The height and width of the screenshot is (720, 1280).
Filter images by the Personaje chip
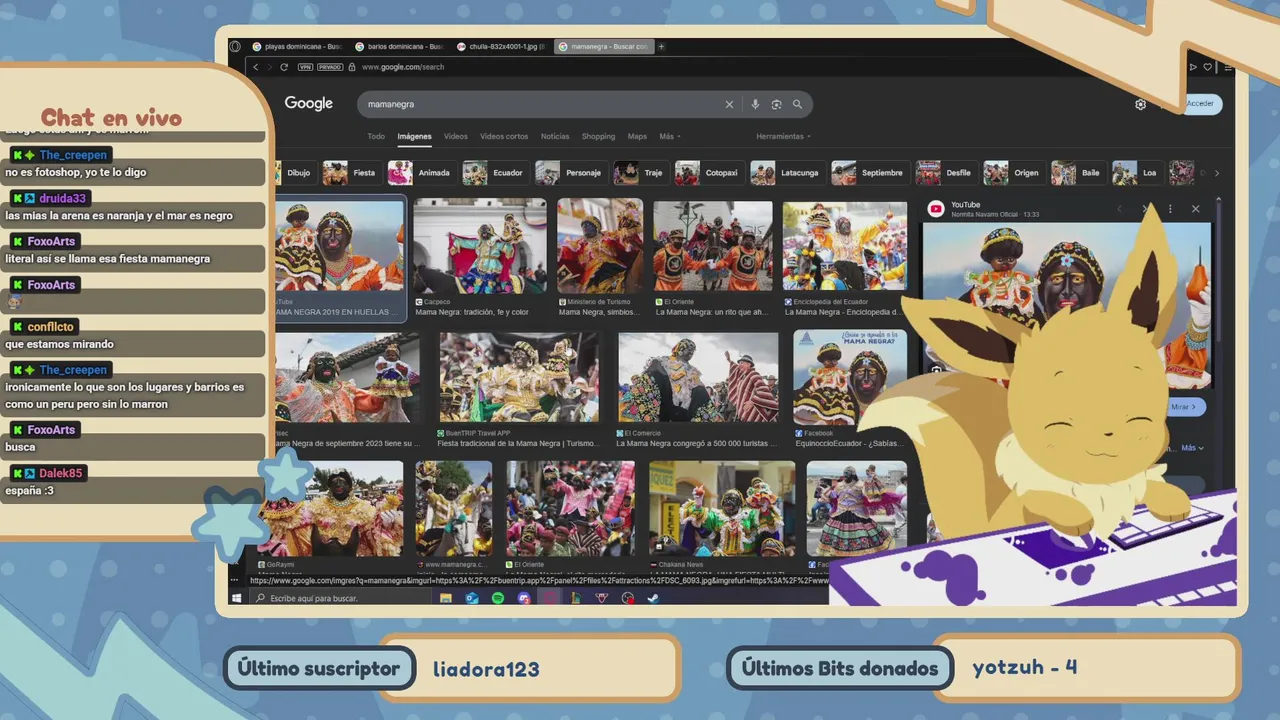pos(570,173)
